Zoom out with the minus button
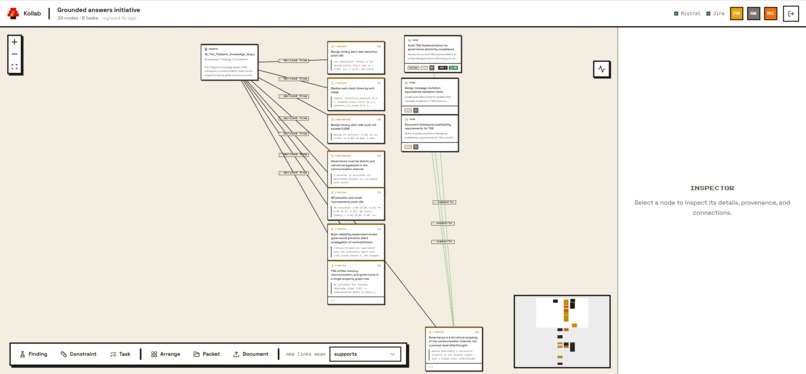The height and width of the screenshot is (374, 806). click(14, 54)
